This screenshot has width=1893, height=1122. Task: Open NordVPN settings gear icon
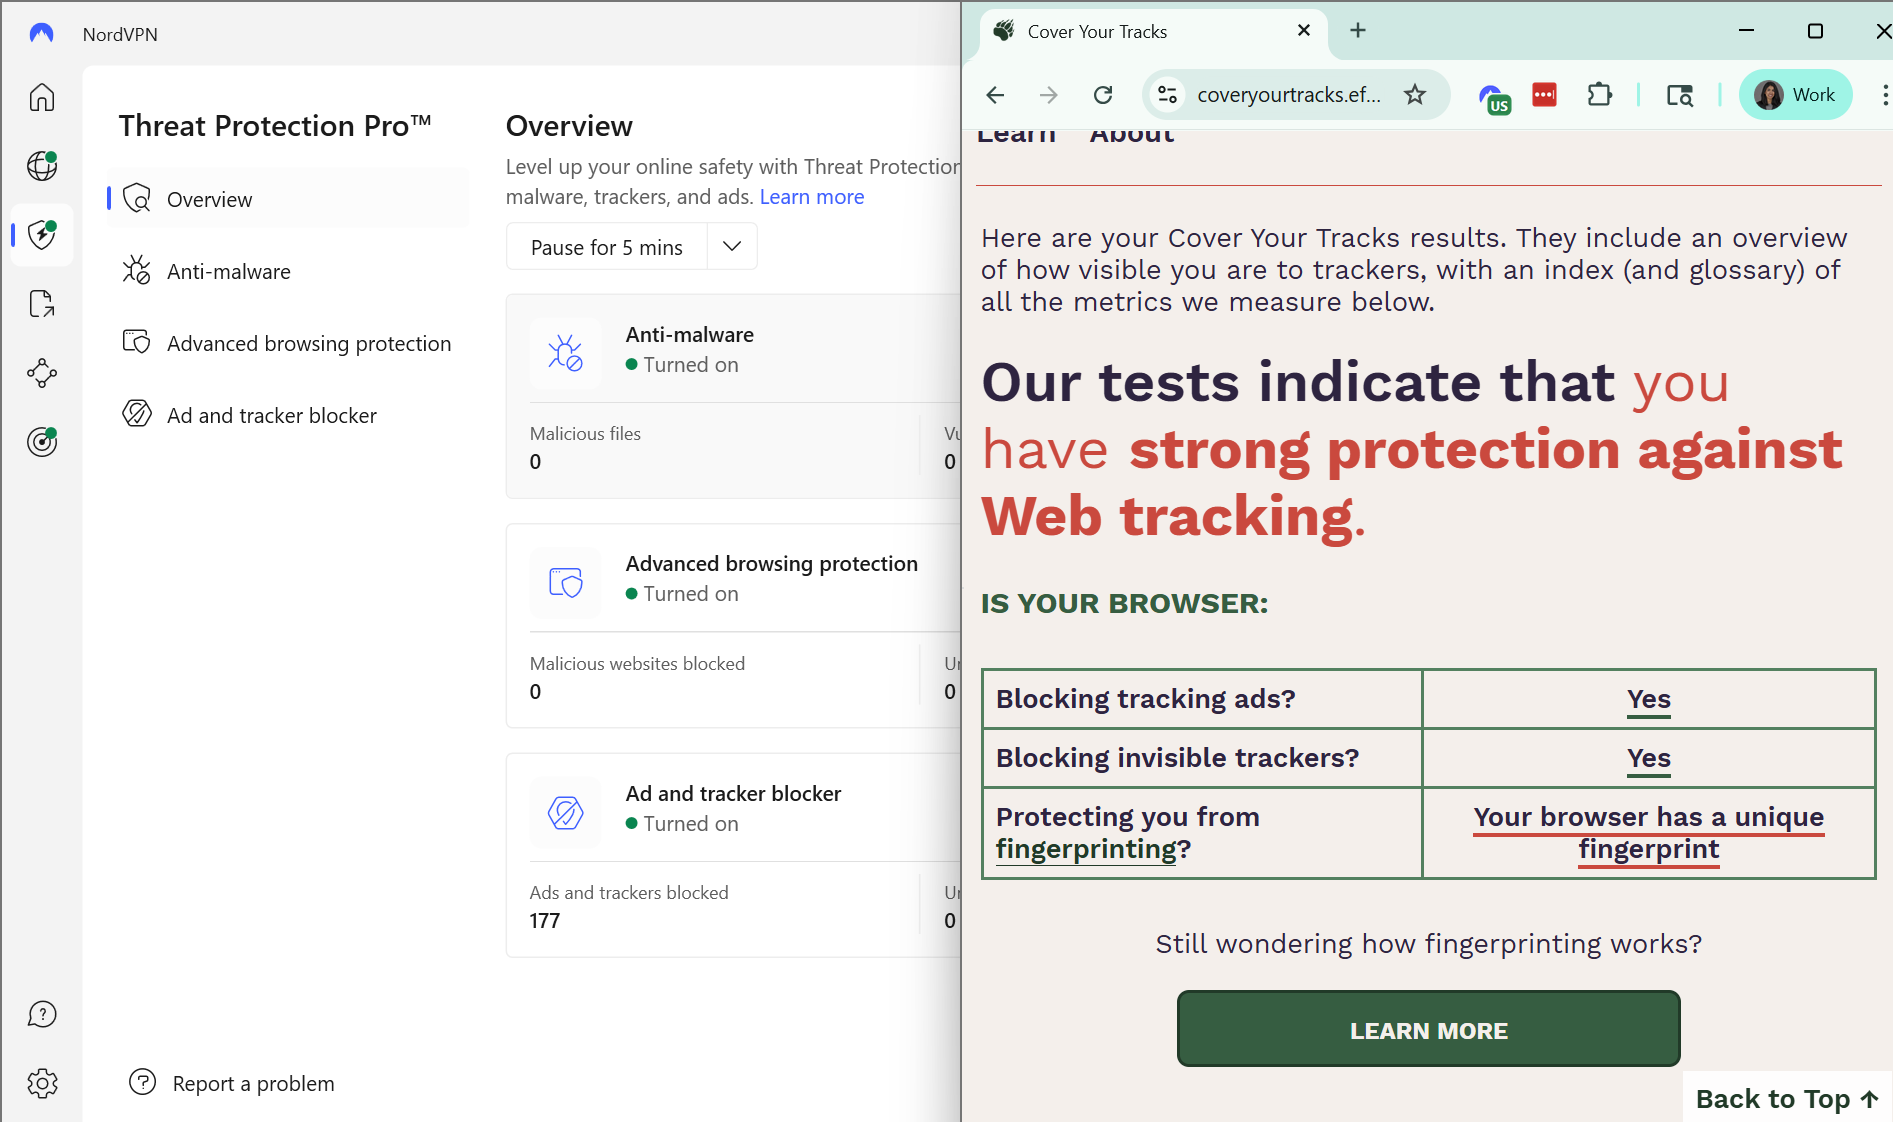42,1083
